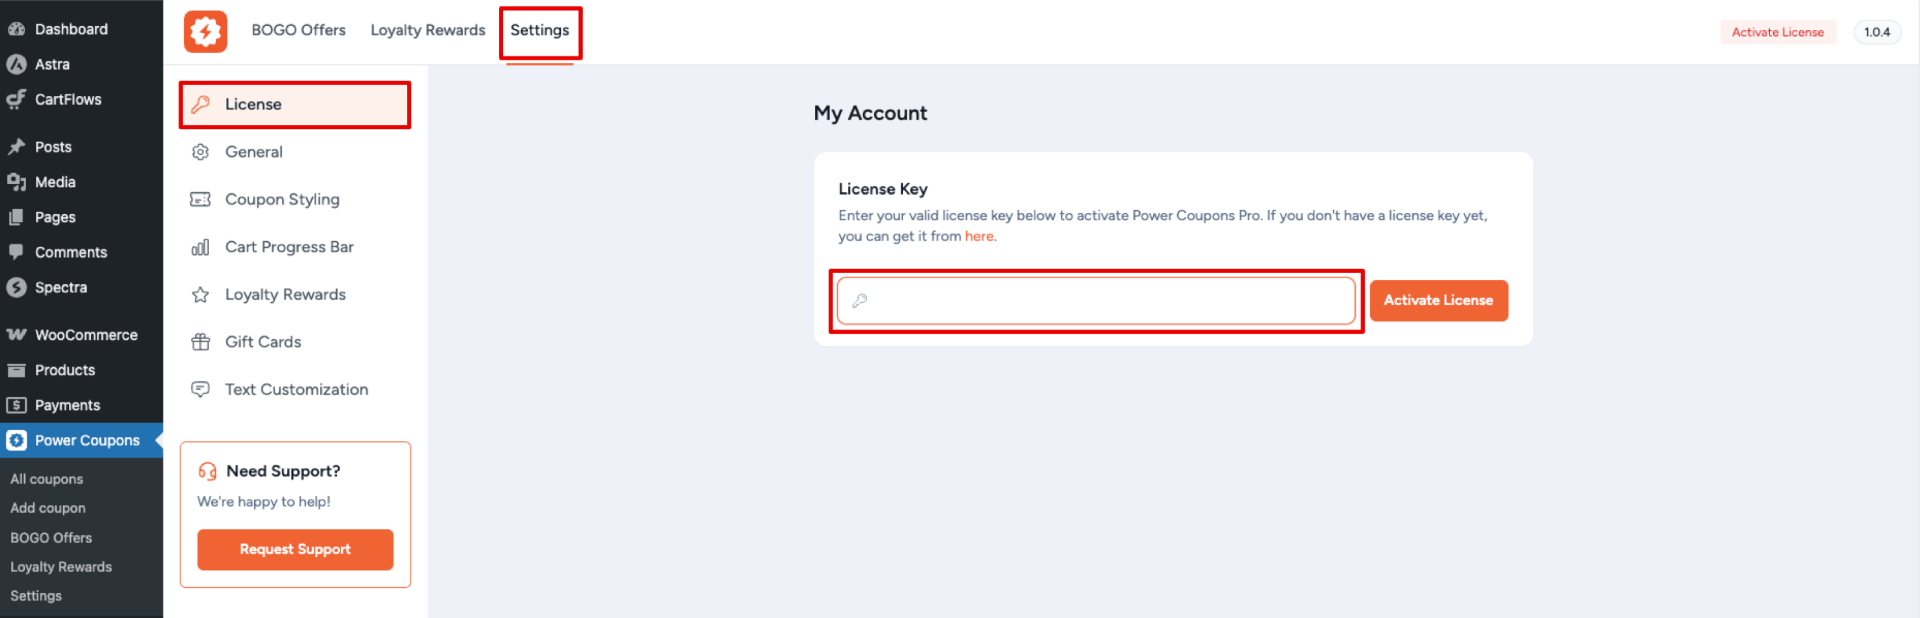The height and width of the screenshot is (618, 1920).
Task: Click the Coupon Styling ticket icon
Action: pyautogui.click(x=200, y=199)
